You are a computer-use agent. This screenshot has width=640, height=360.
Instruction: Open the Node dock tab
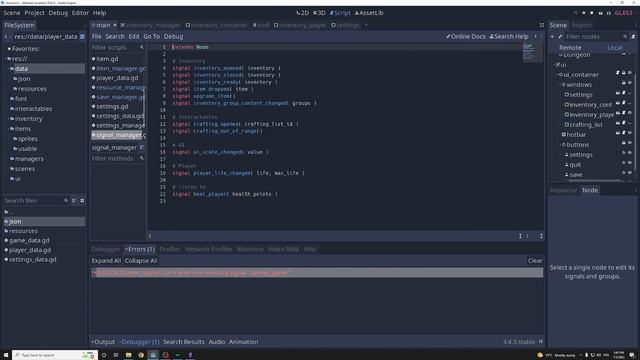[590, 190]
